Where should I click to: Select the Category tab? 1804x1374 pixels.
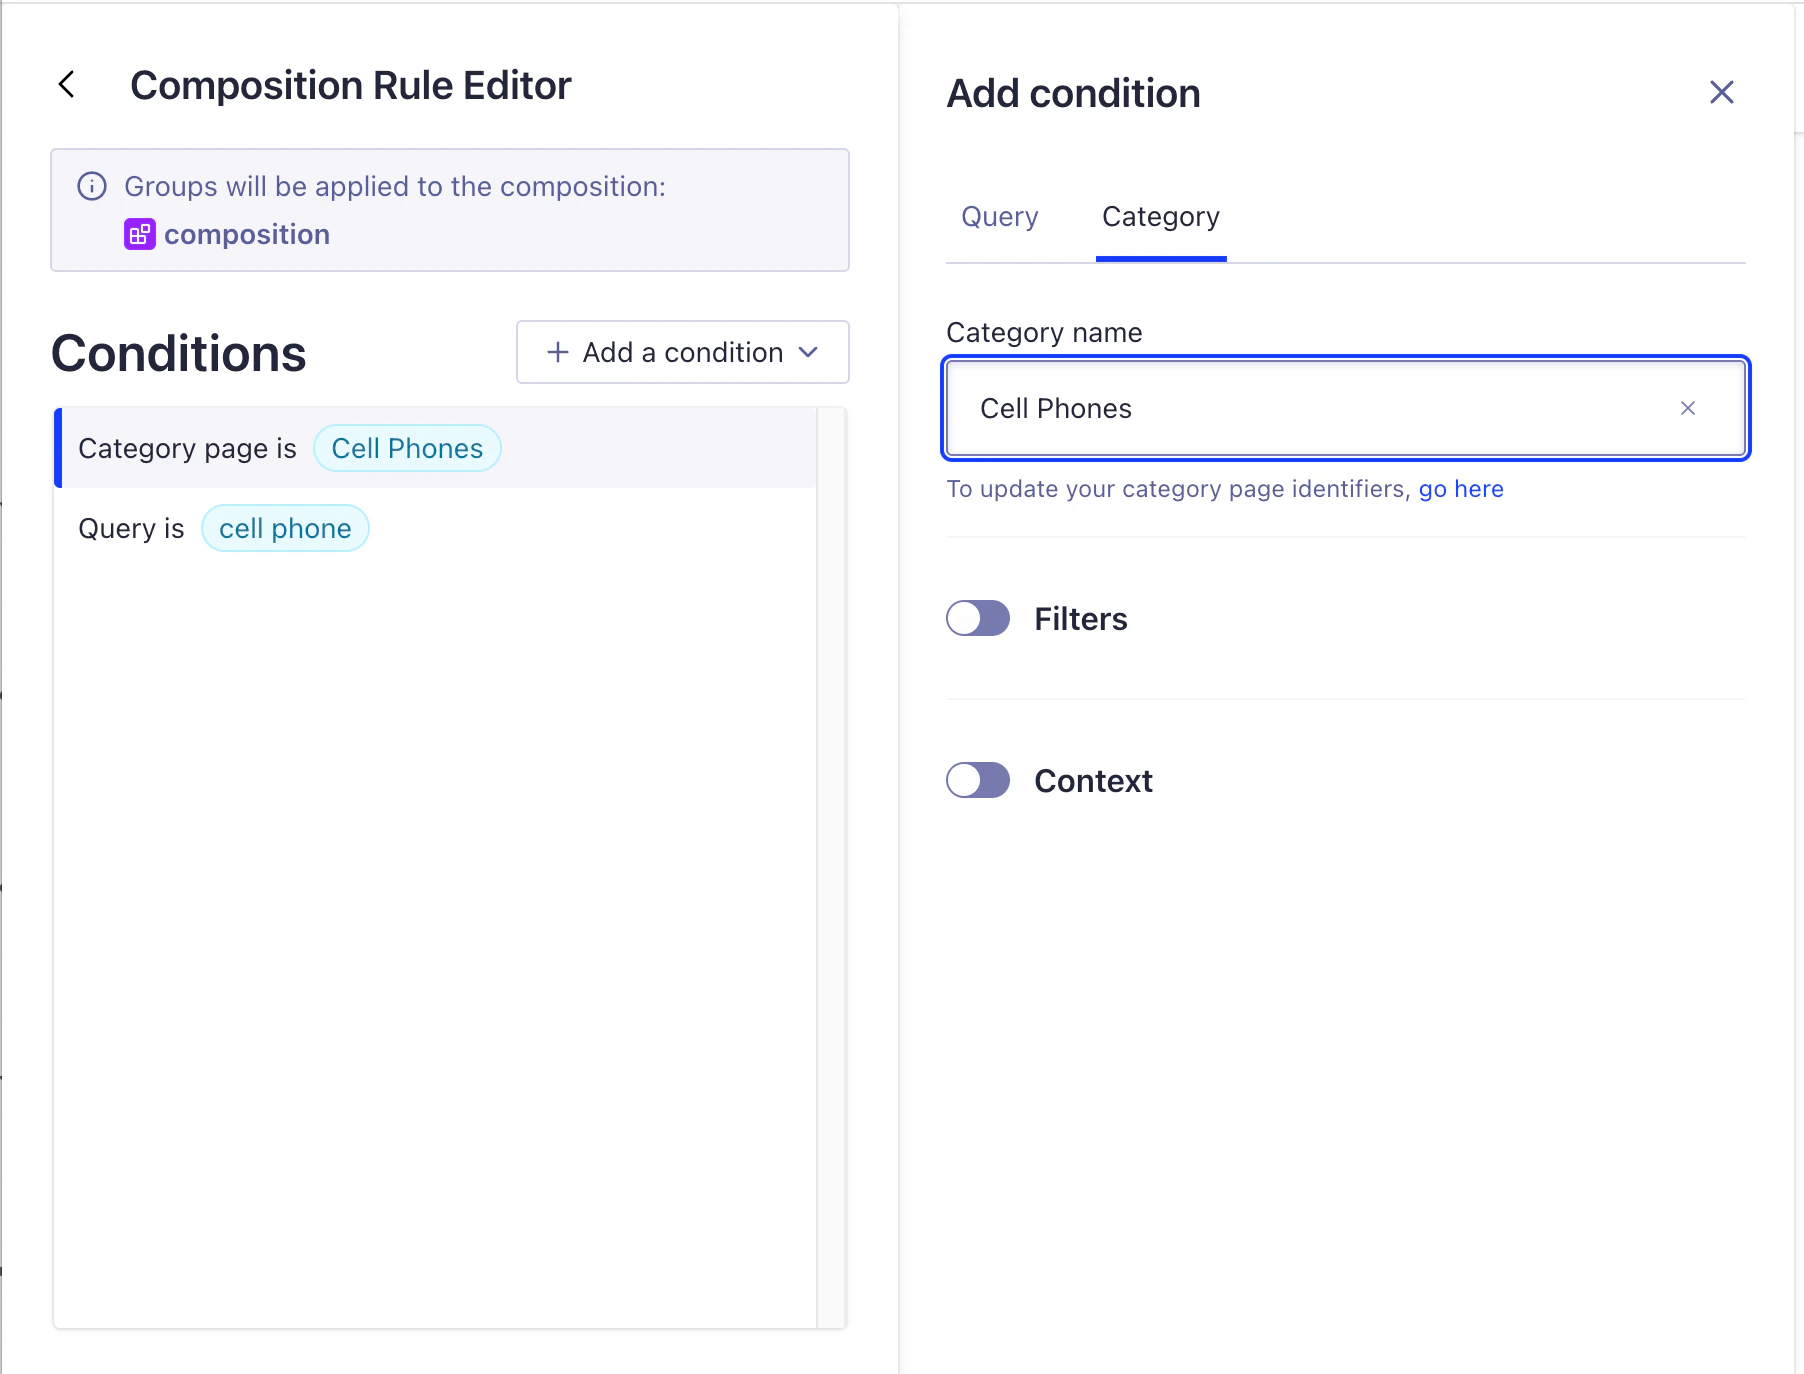[1160, 216]
